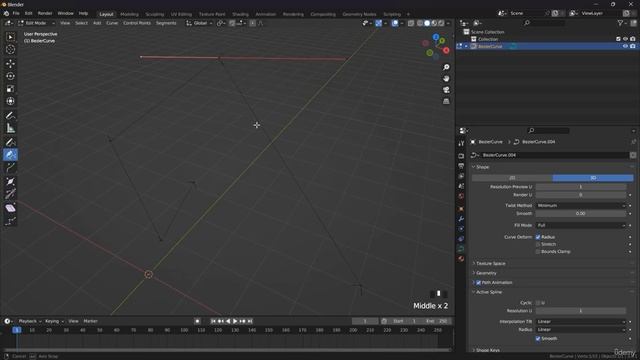Select the Radius tool
The image size is (640, 360).
click(x=11, y=181)
